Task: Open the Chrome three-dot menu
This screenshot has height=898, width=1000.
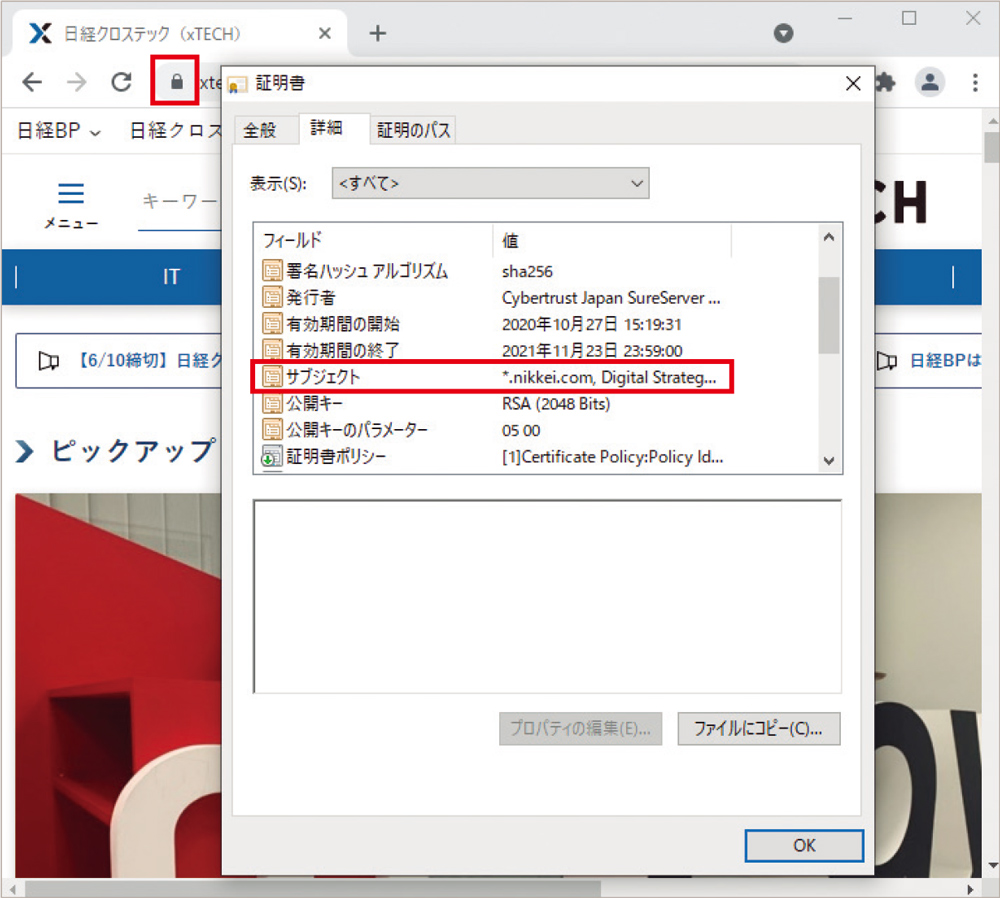Action: point(974,82)
